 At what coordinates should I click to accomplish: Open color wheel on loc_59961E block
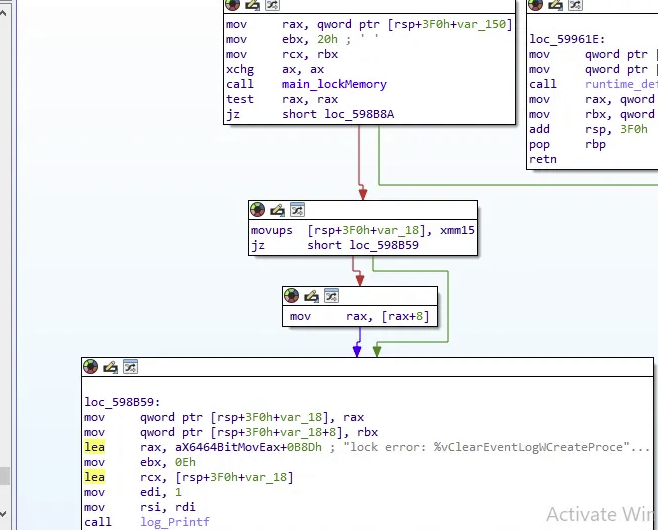click(536, 5)
